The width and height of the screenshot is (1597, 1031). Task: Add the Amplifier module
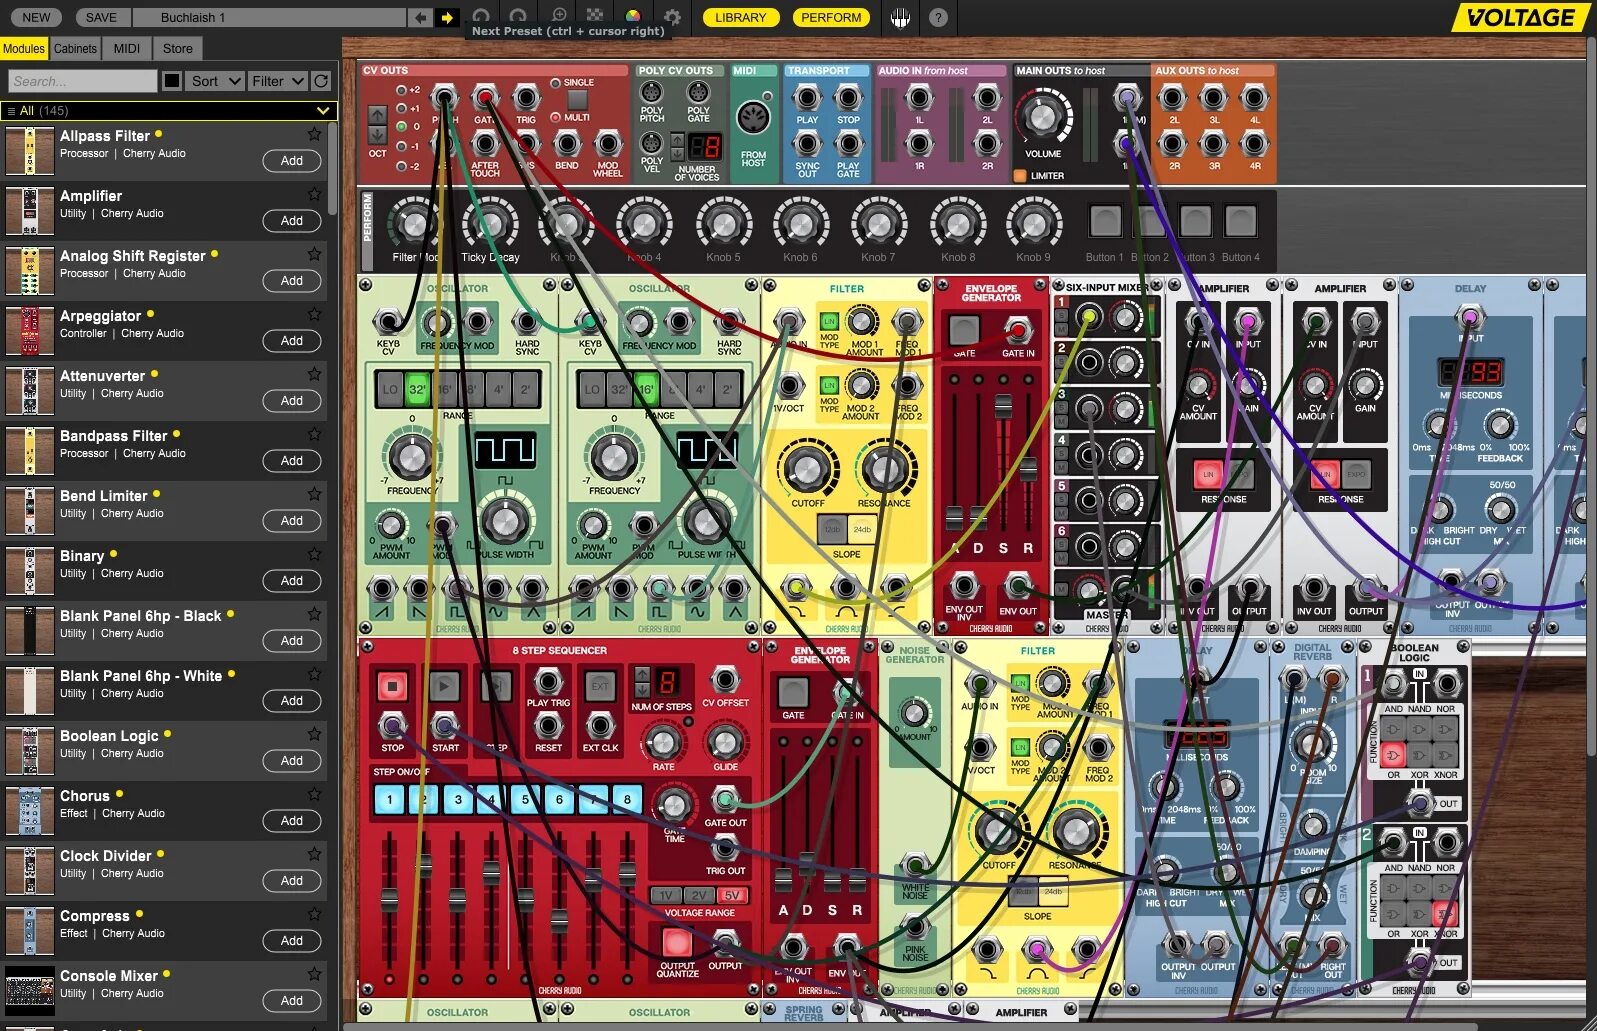pos(292,221)
